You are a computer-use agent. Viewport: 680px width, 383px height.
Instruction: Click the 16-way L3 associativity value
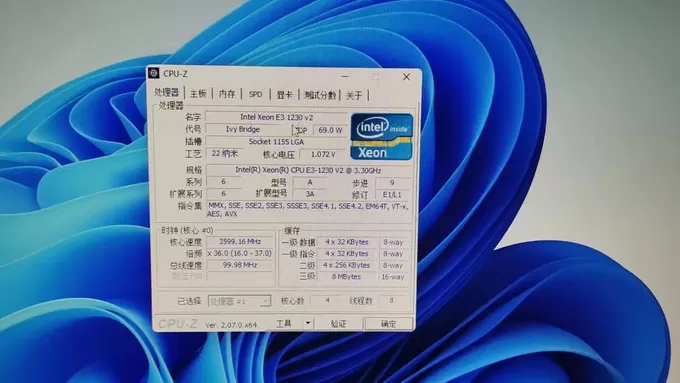(393, 277)
